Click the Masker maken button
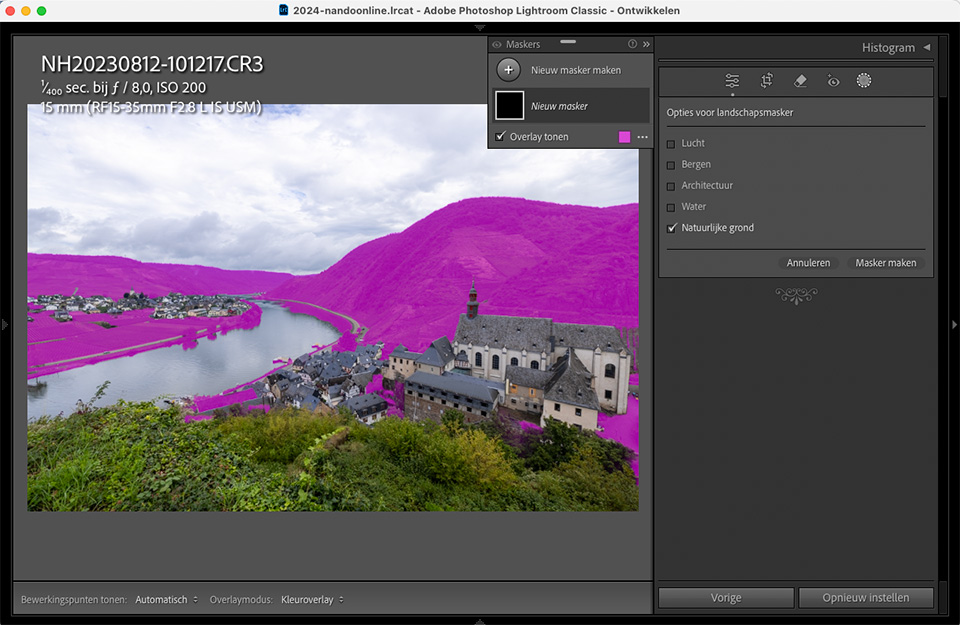 click(885, 263)
